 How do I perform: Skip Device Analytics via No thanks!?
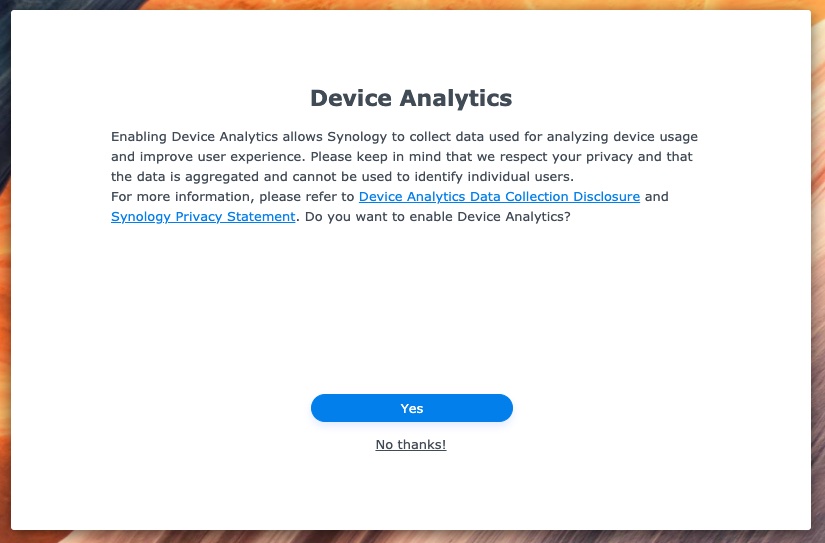click(411, 445)
